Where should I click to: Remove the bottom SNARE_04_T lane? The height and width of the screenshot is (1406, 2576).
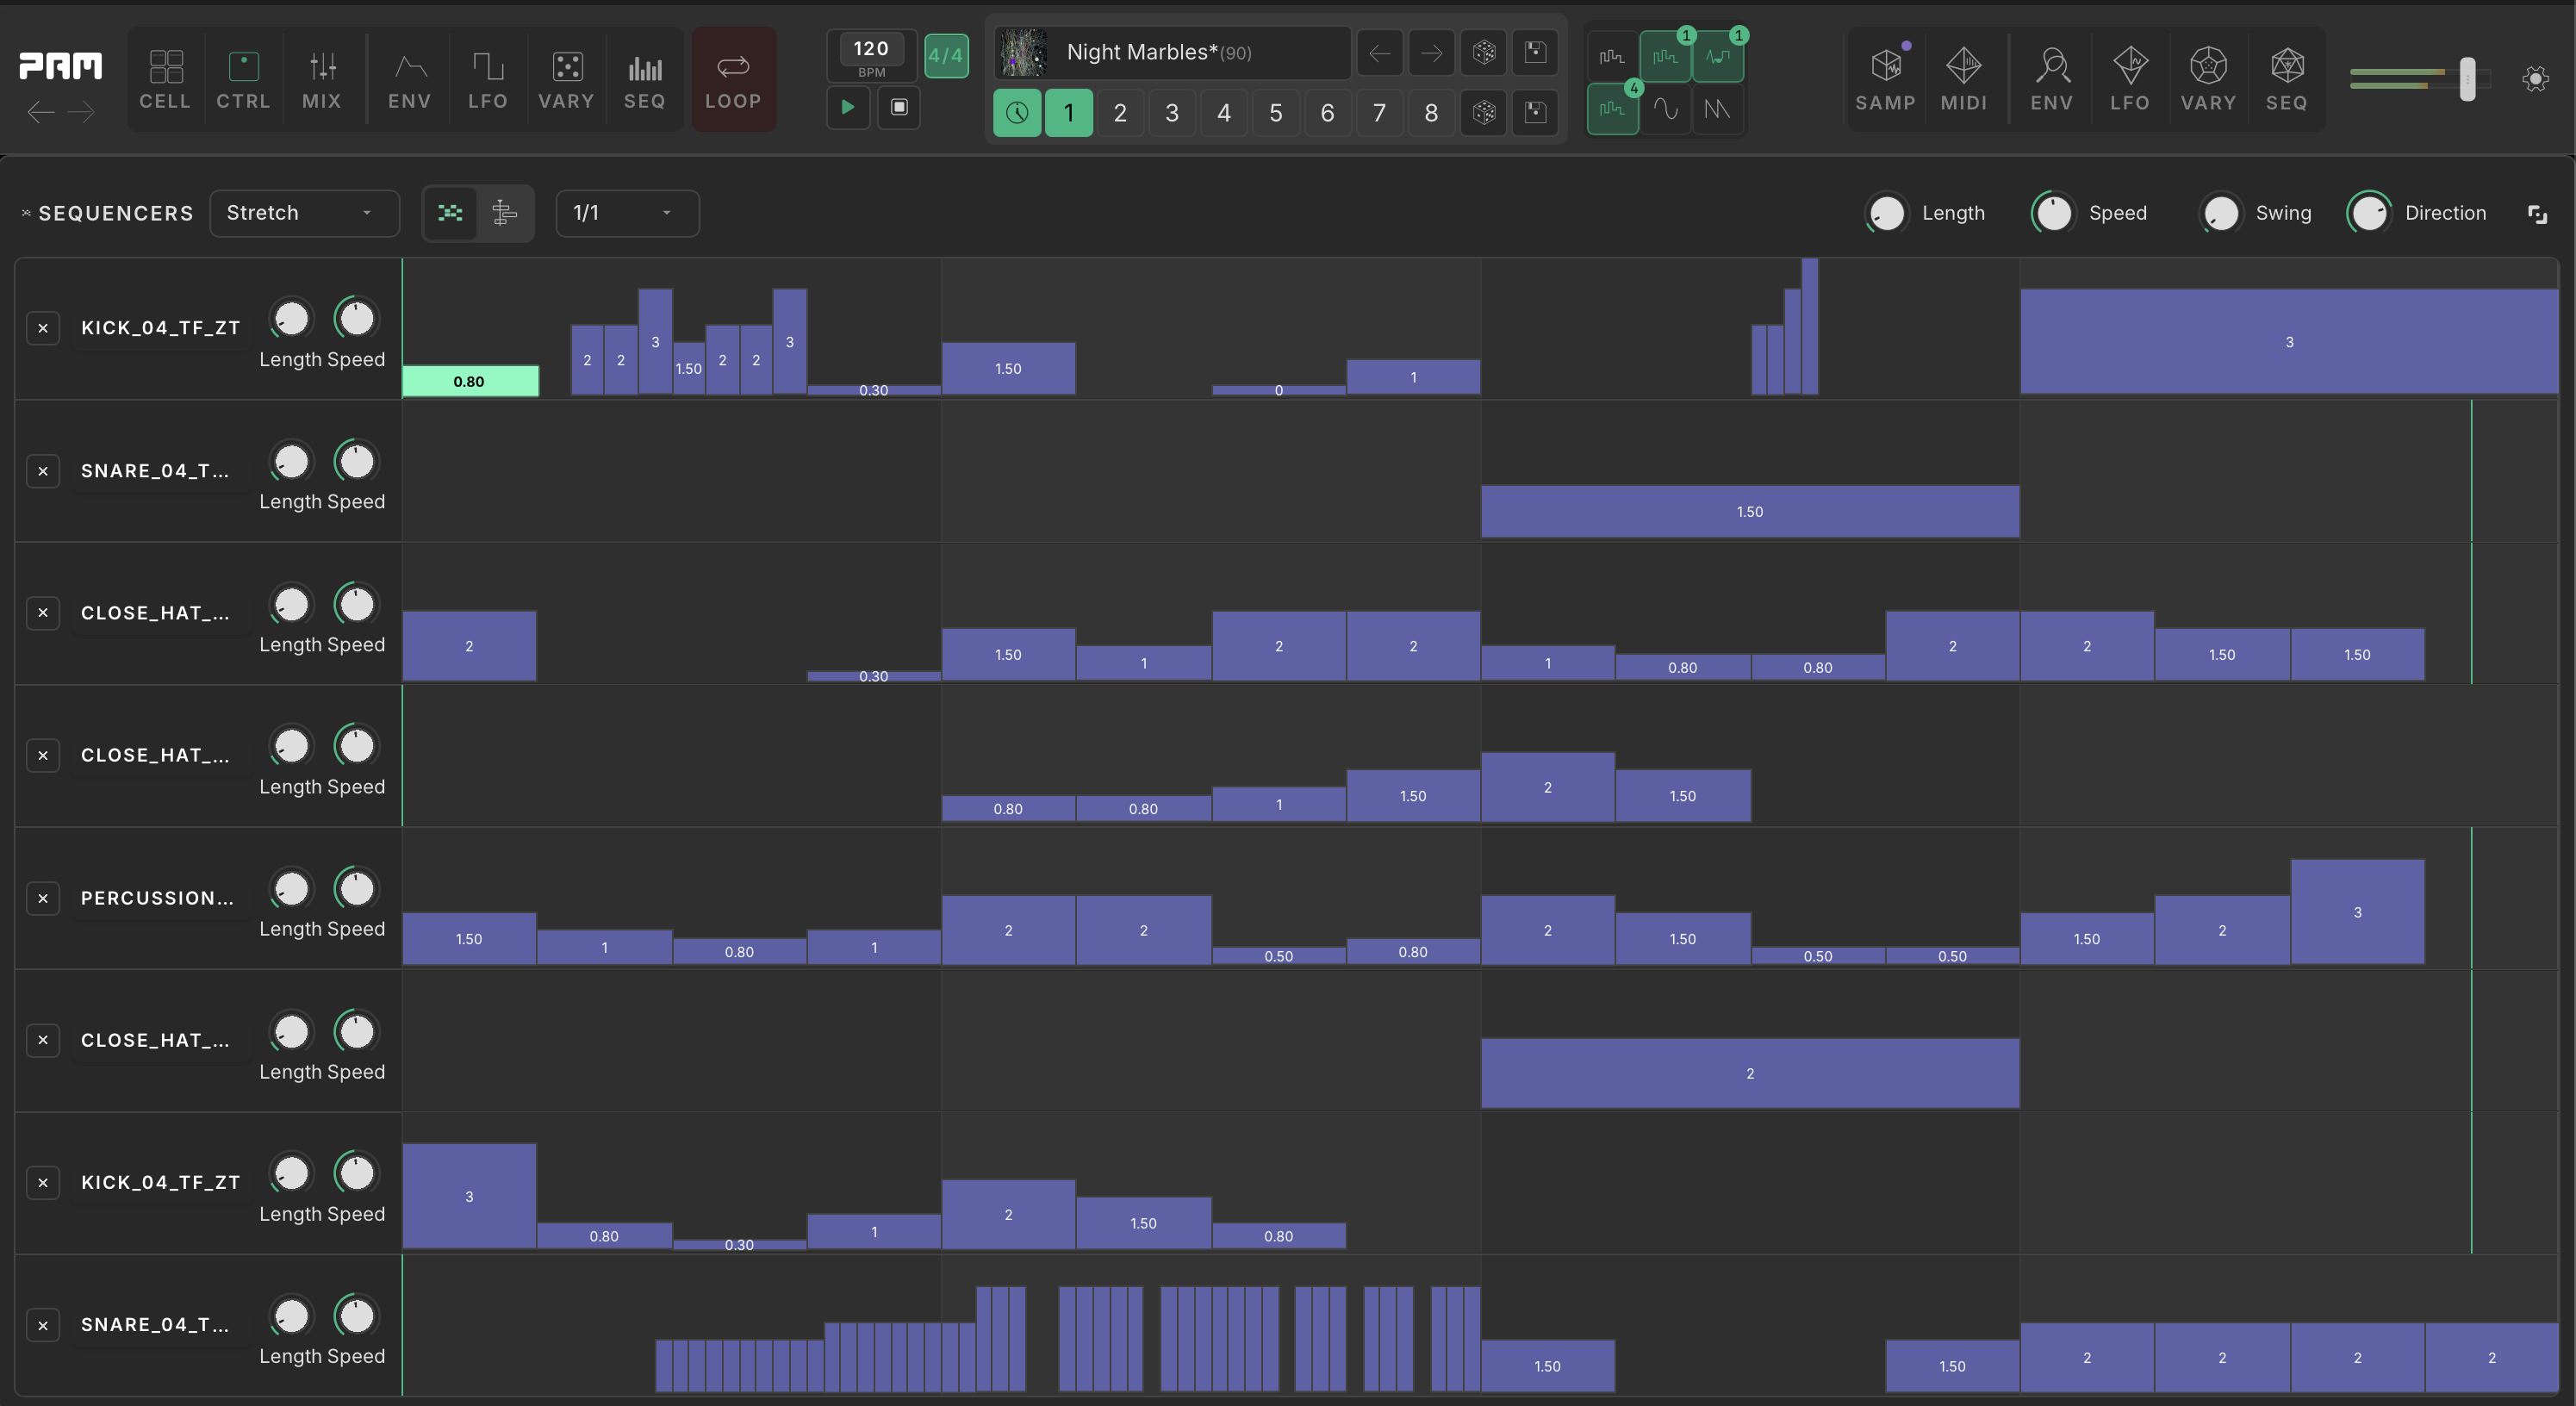pos(43,1325)
